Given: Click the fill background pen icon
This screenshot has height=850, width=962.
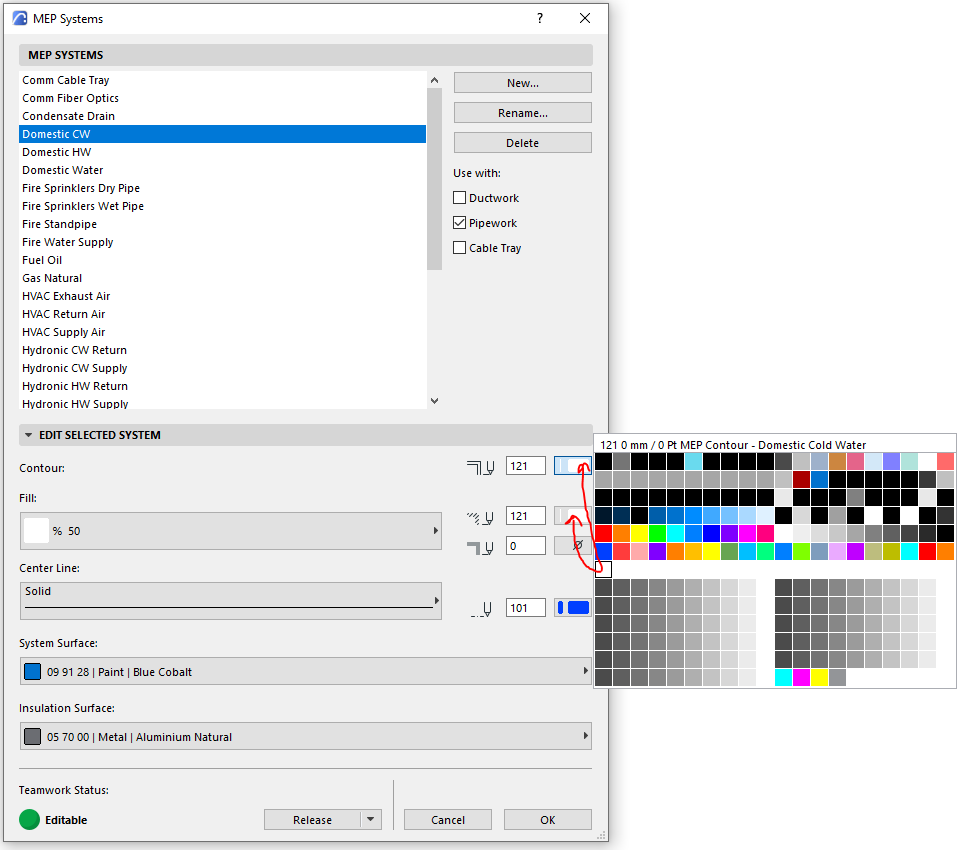Looking at the screenshot, I should click(x=481, y=547).
